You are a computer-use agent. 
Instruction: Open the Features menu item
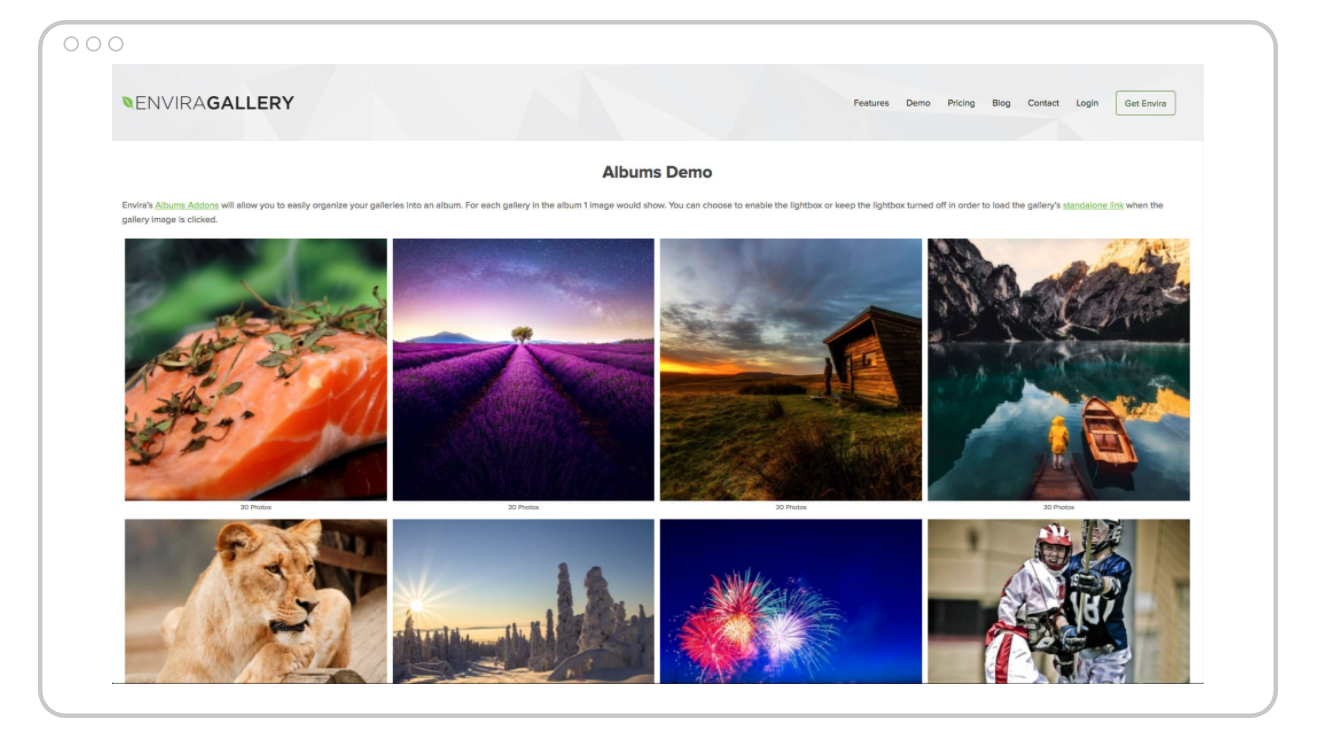click(871, 103)
